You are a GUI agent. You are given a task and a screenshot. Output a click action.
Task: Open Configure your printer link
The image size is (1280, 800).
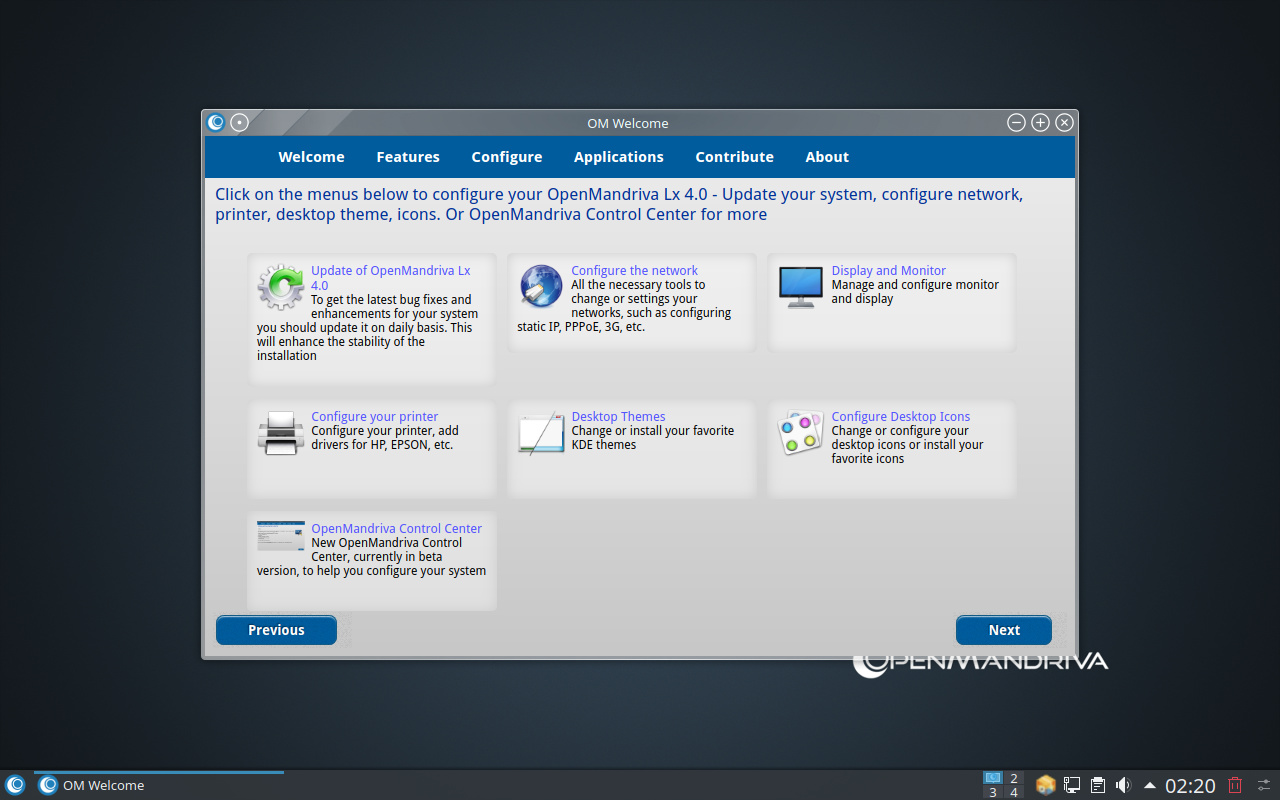point(375,417)
